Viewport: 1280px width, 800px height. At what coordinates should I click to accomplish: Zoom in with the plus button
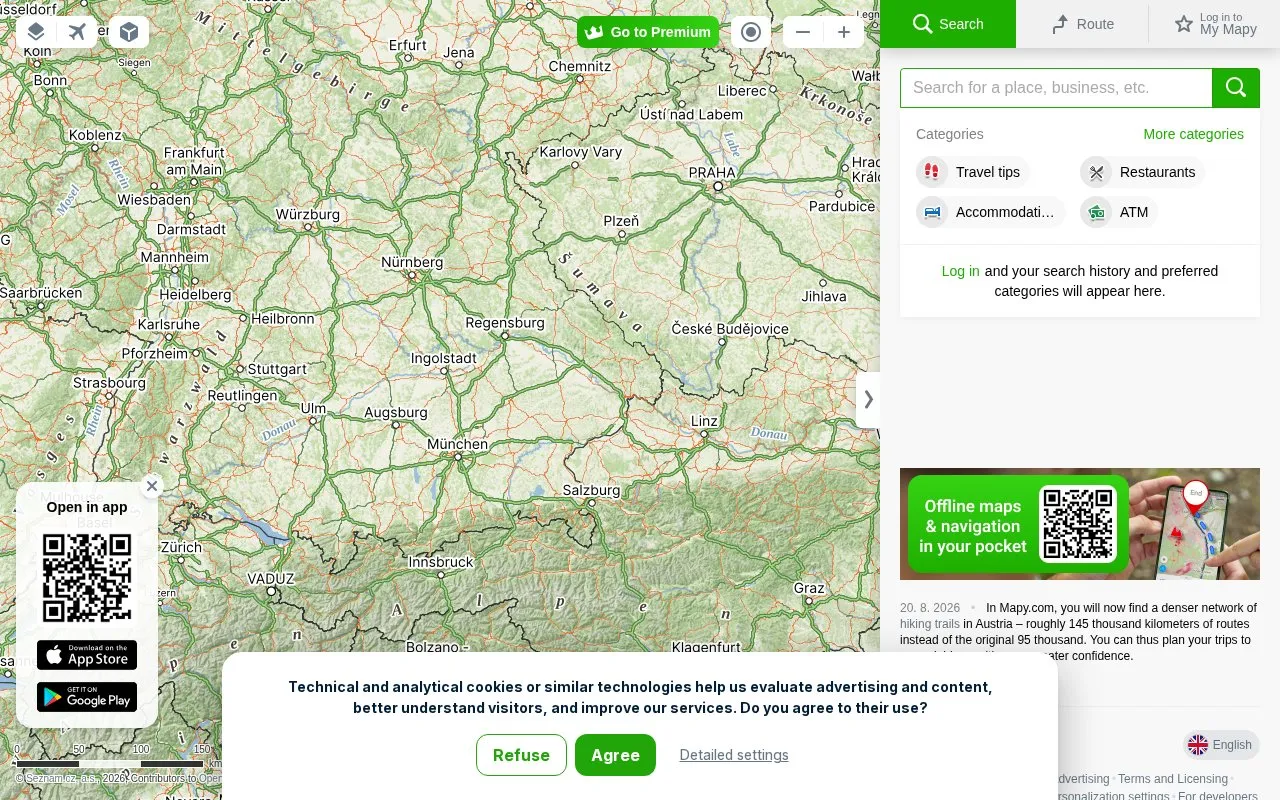844,32
